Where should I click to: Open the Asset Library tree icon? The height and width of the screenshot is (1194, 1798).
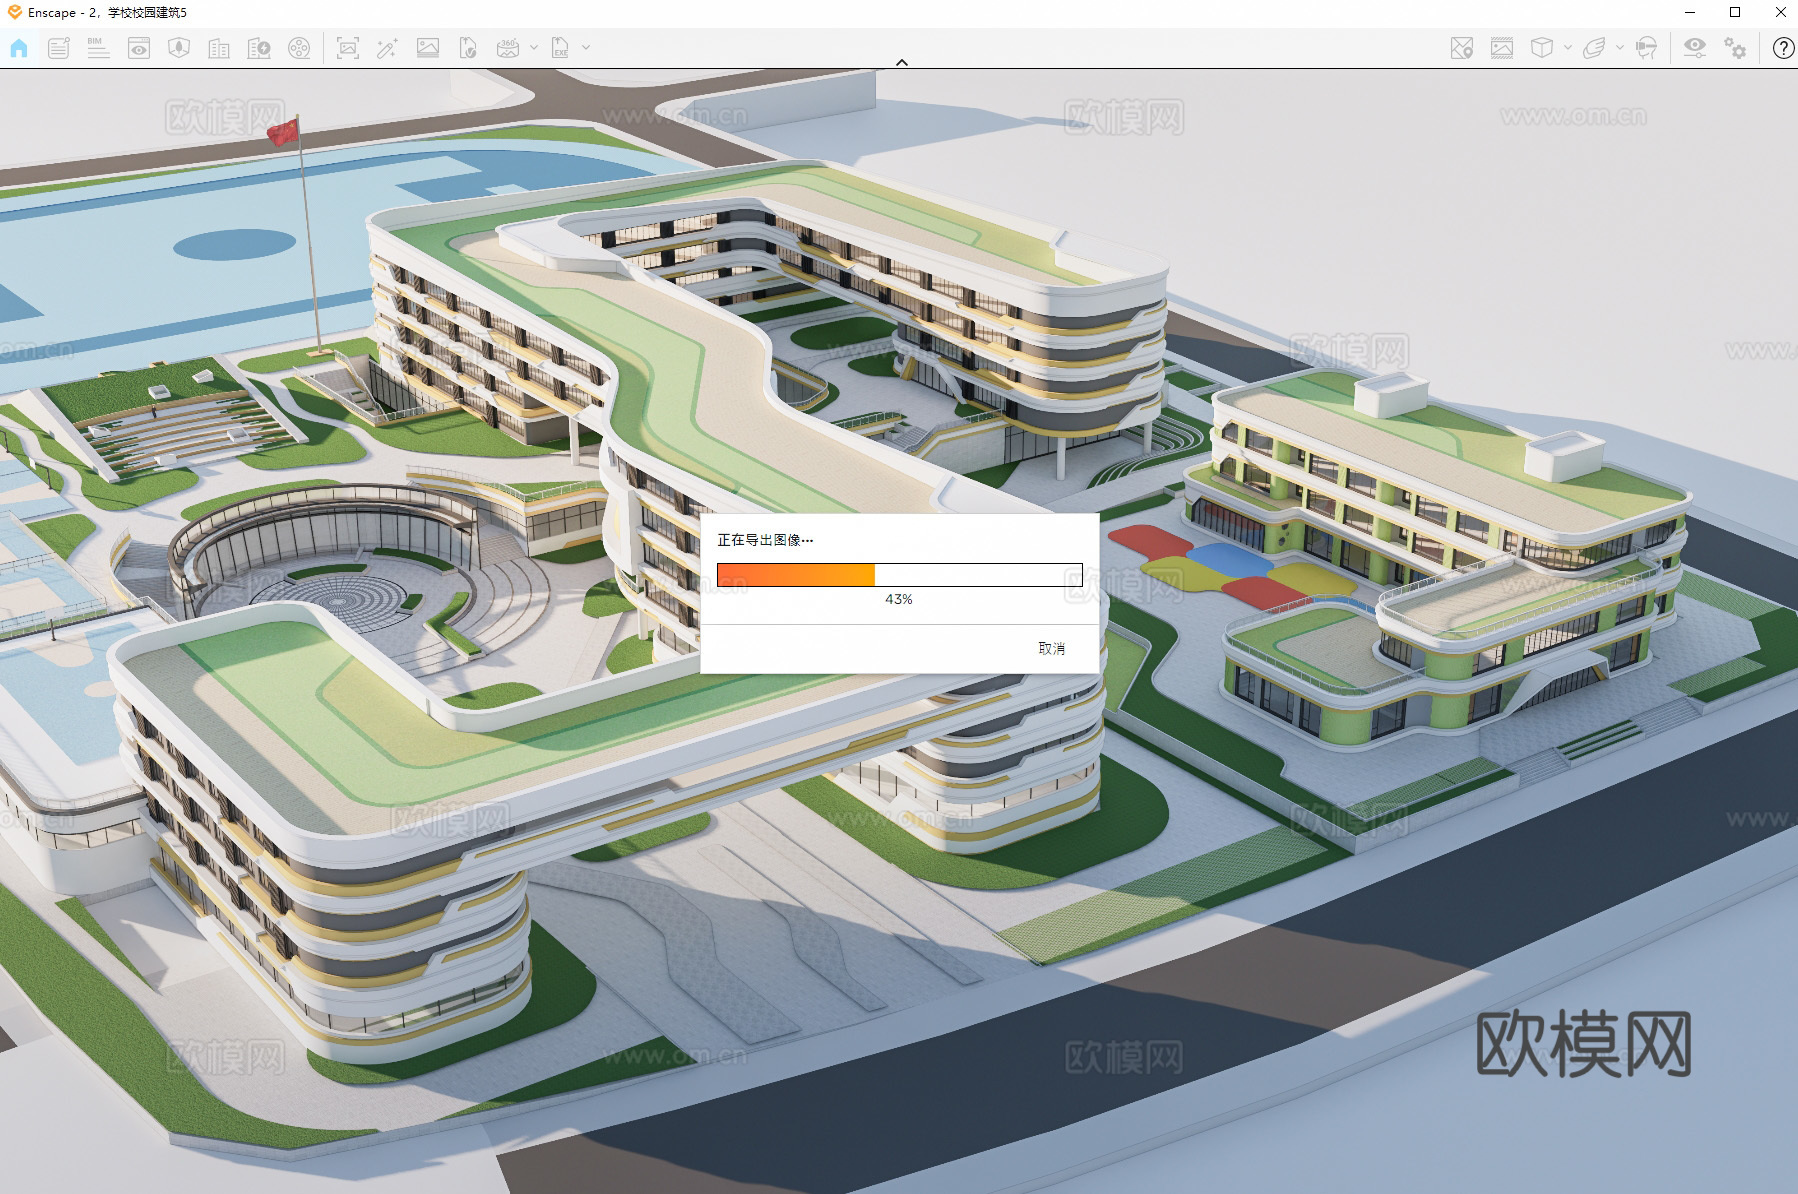pos(179,48)
